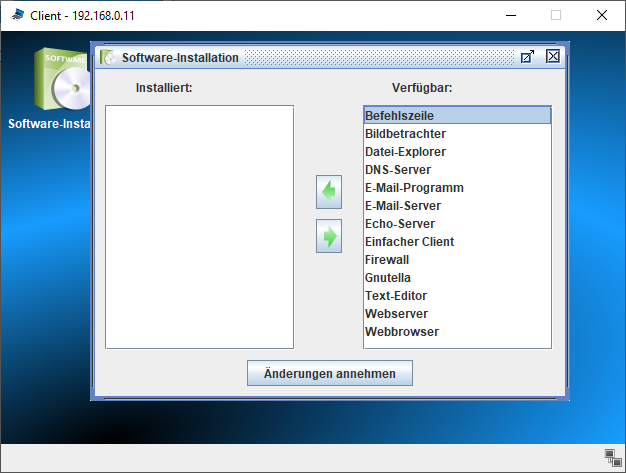Select Datei-Explorer in available list
This screenshot has height=473, width=626.
click(x=458, y=152)
